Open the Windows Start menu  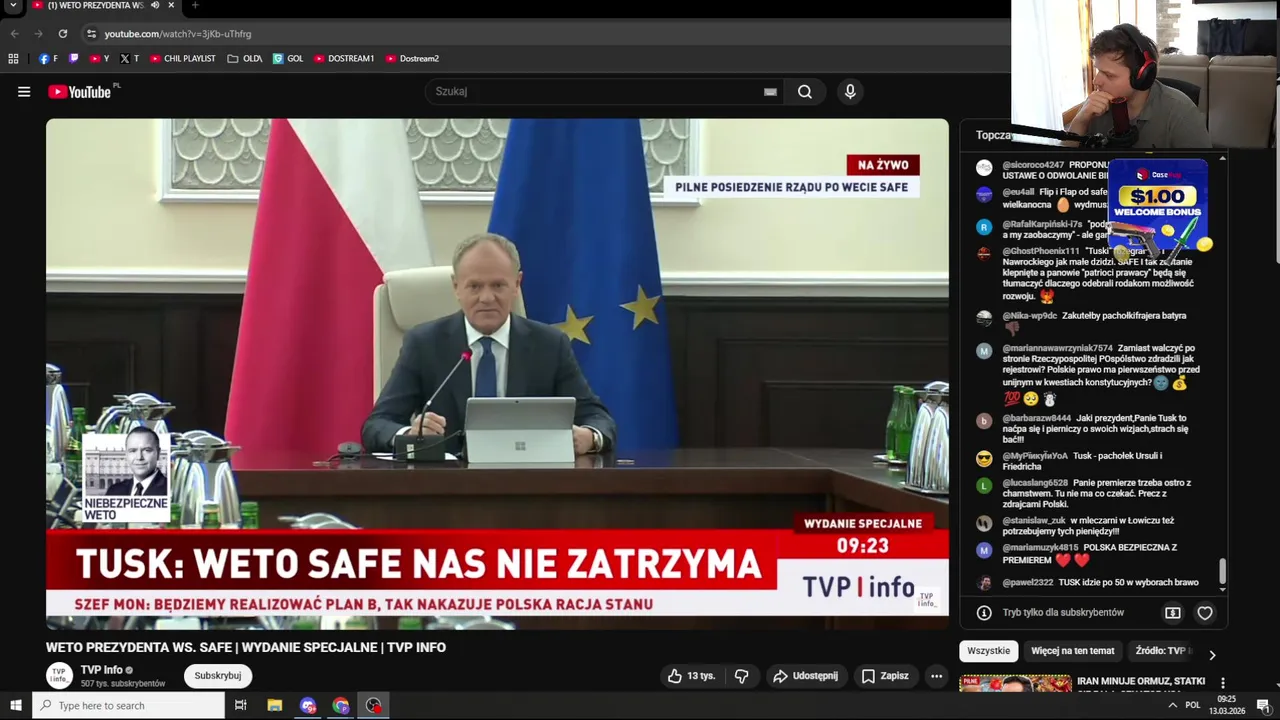tap(15, 706)
